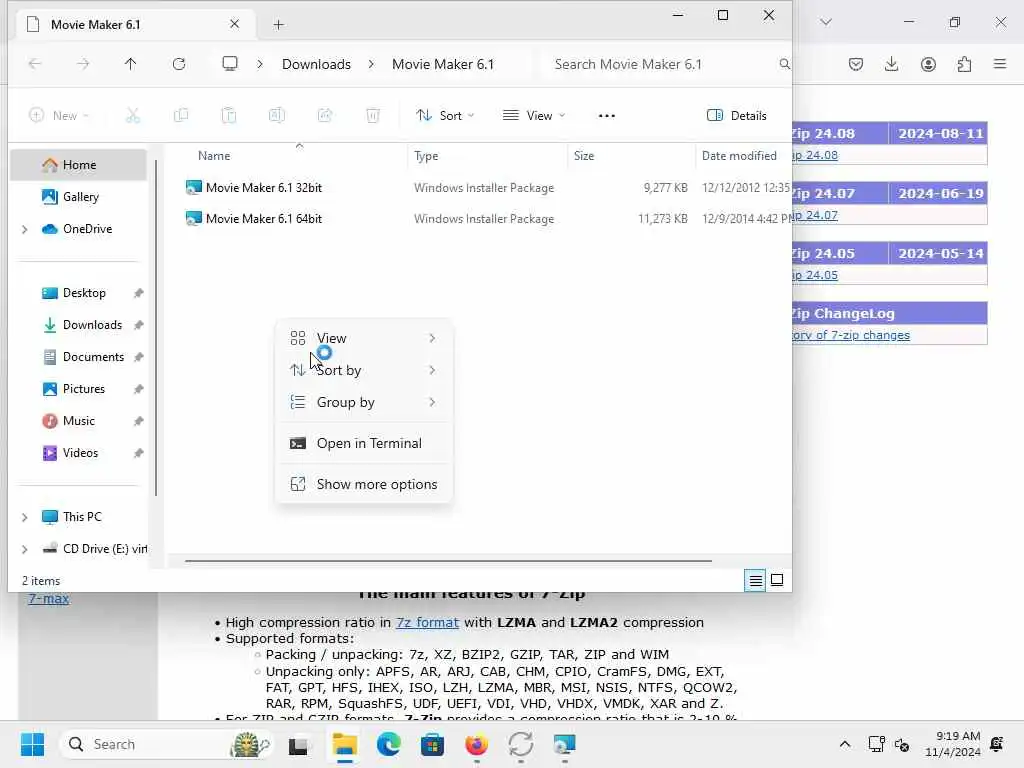
Task: Open the Sort dropdown in toolbar
Action: (x=445, y=116)
